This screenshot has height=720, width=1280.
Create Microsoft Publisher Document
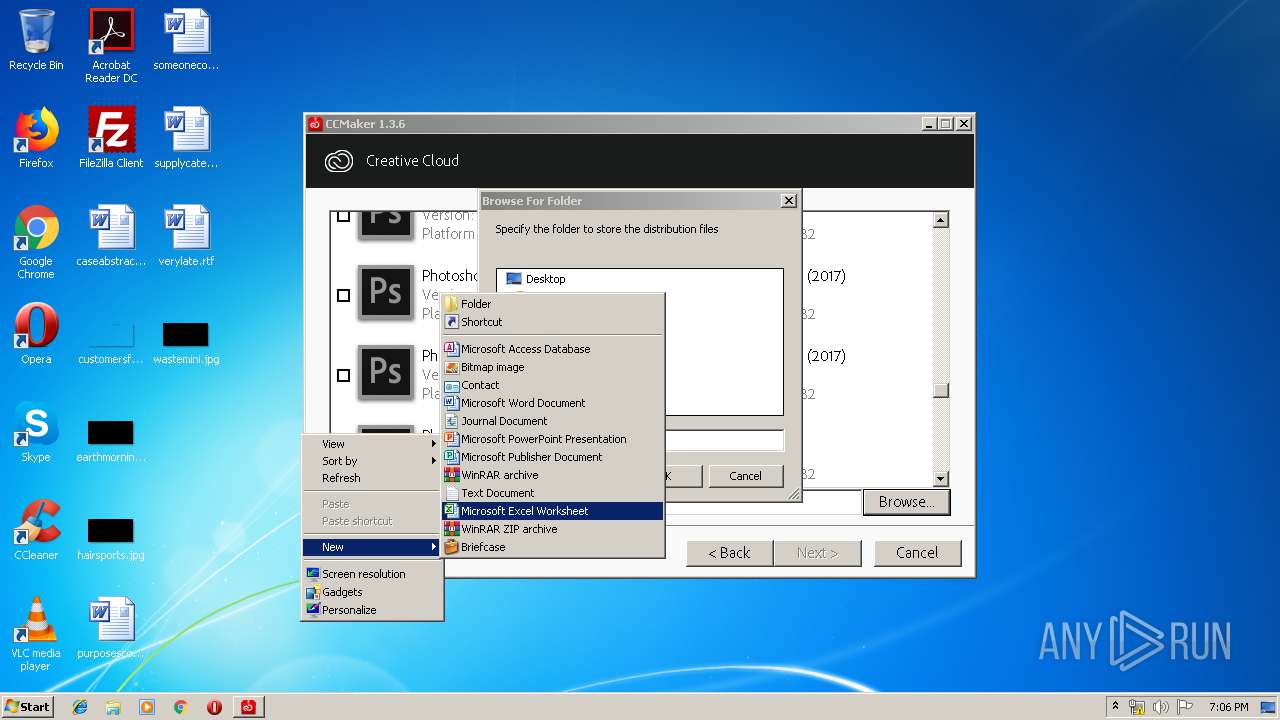click(x=553, y=457)
